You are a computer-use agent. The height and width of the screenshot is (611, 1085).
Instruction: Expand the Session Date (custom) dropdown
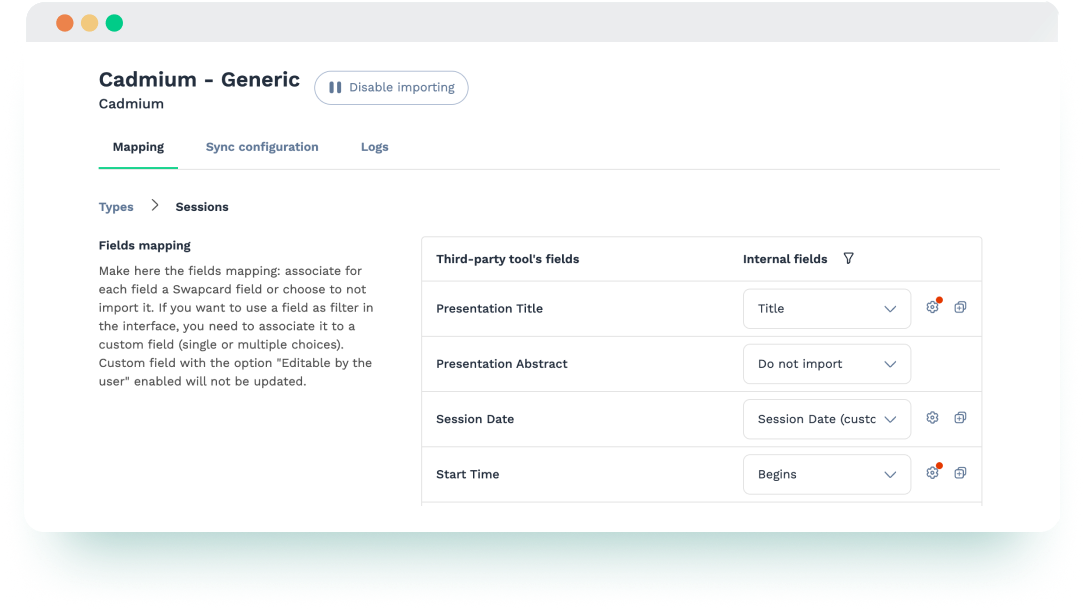(x=826, y=418)
